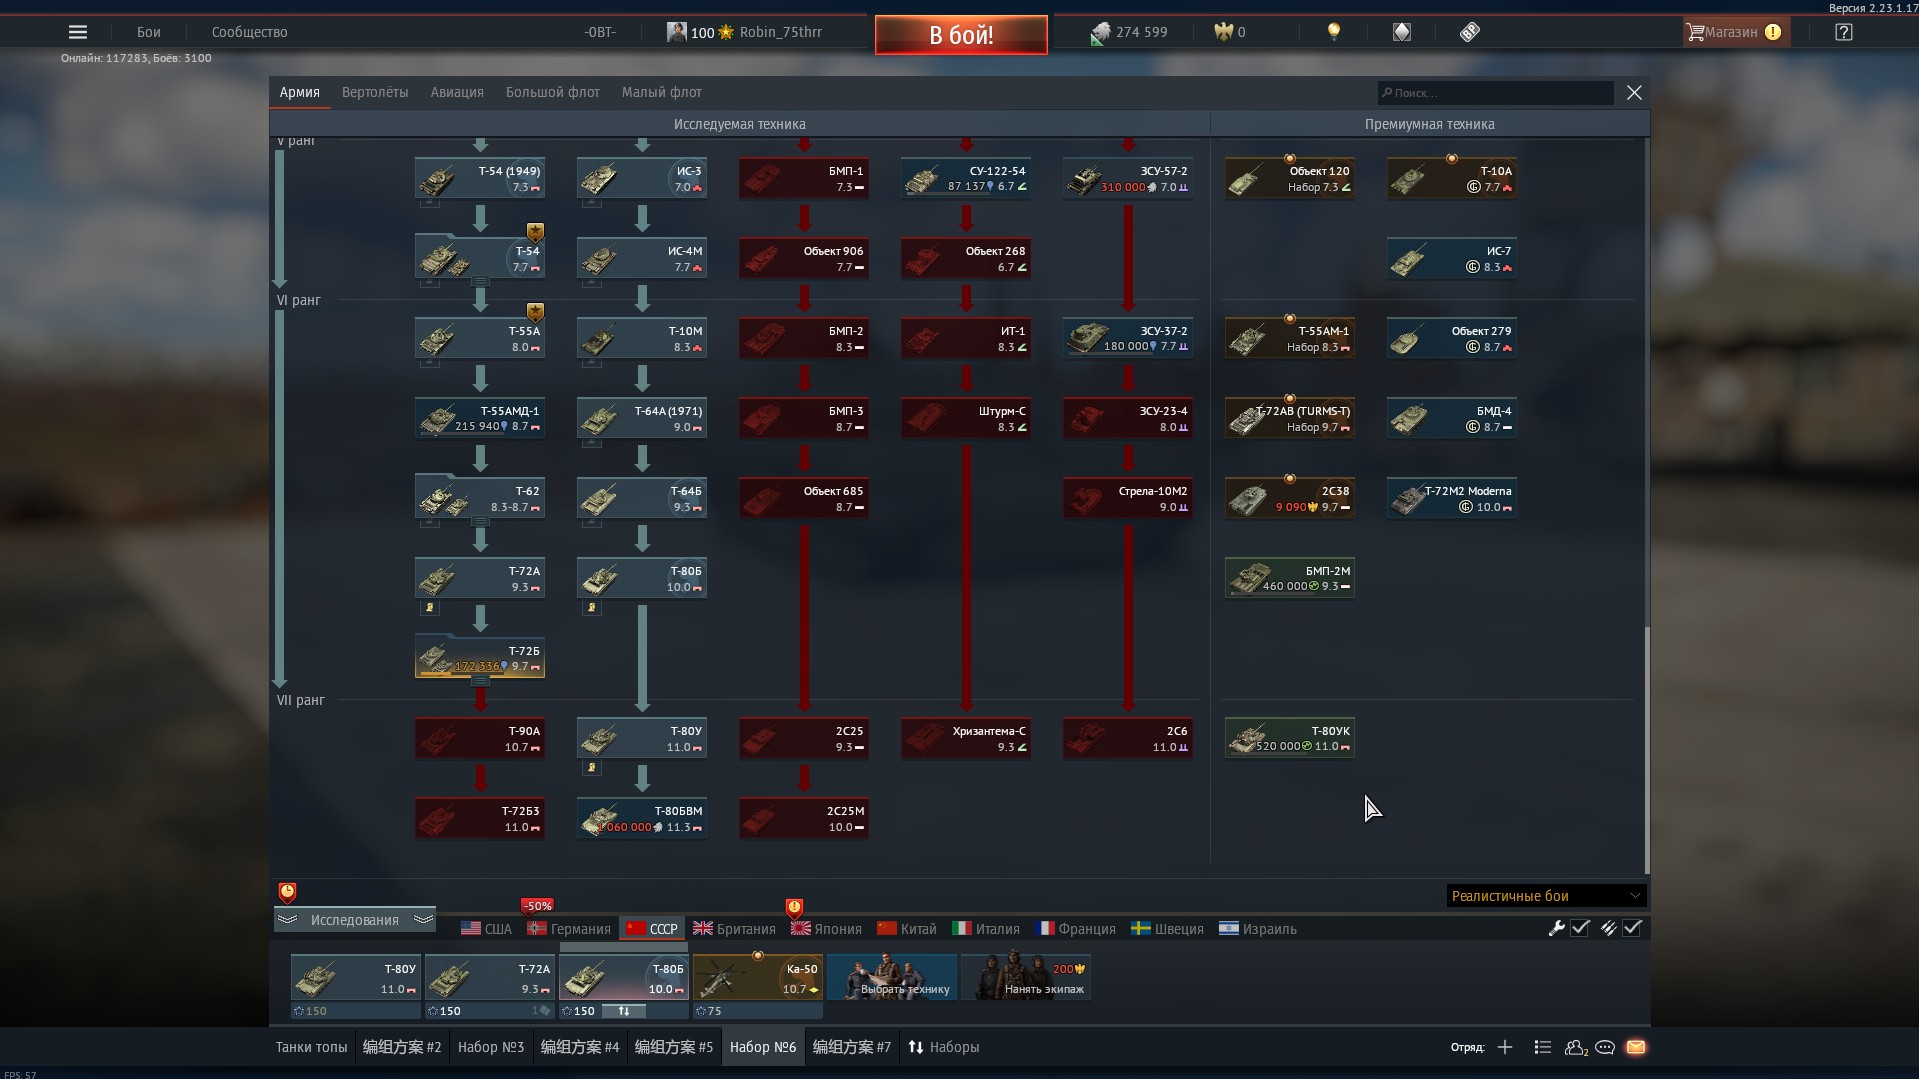Screen dimensions: 1919x1079
Task: Select the Израиль nation tab
Action: coord(1258,929)
